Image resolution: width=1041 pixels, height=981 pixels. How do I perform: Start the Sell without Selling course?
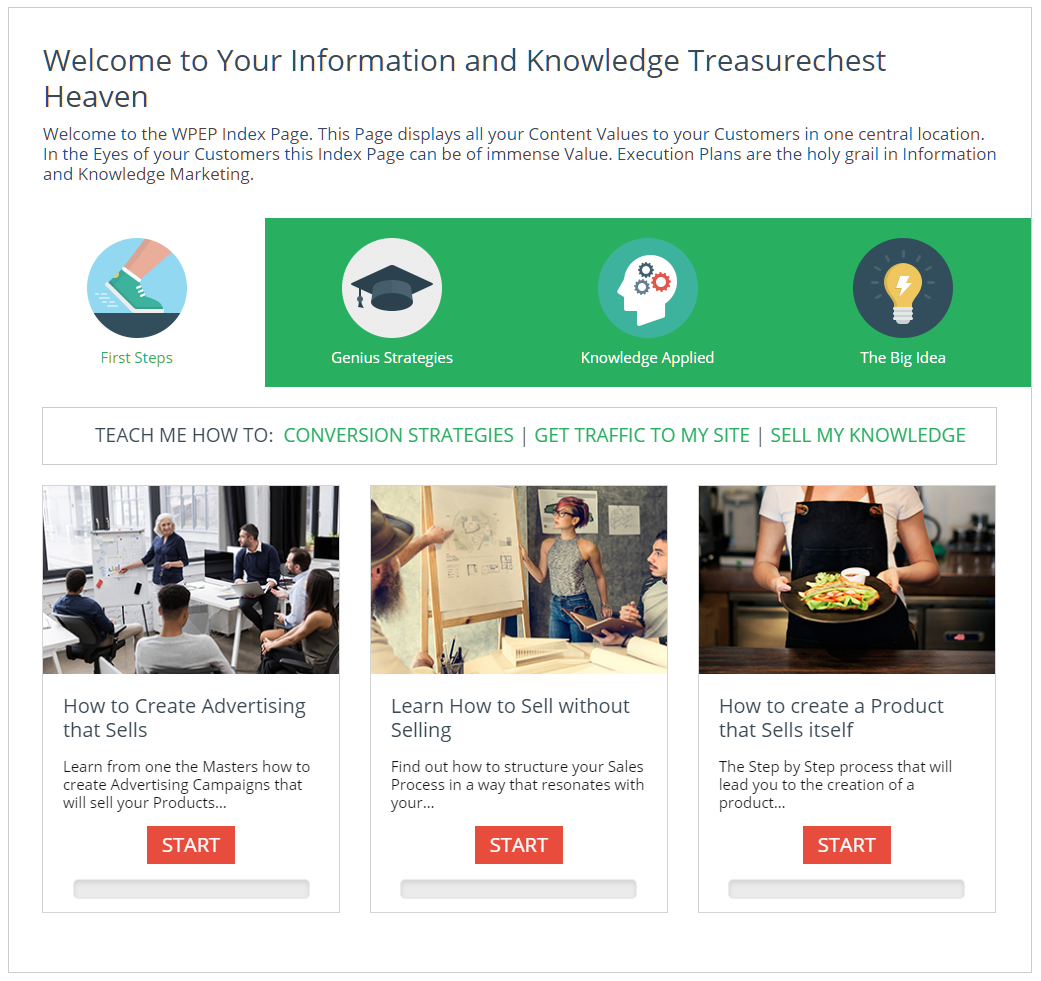tap(519, 845)
